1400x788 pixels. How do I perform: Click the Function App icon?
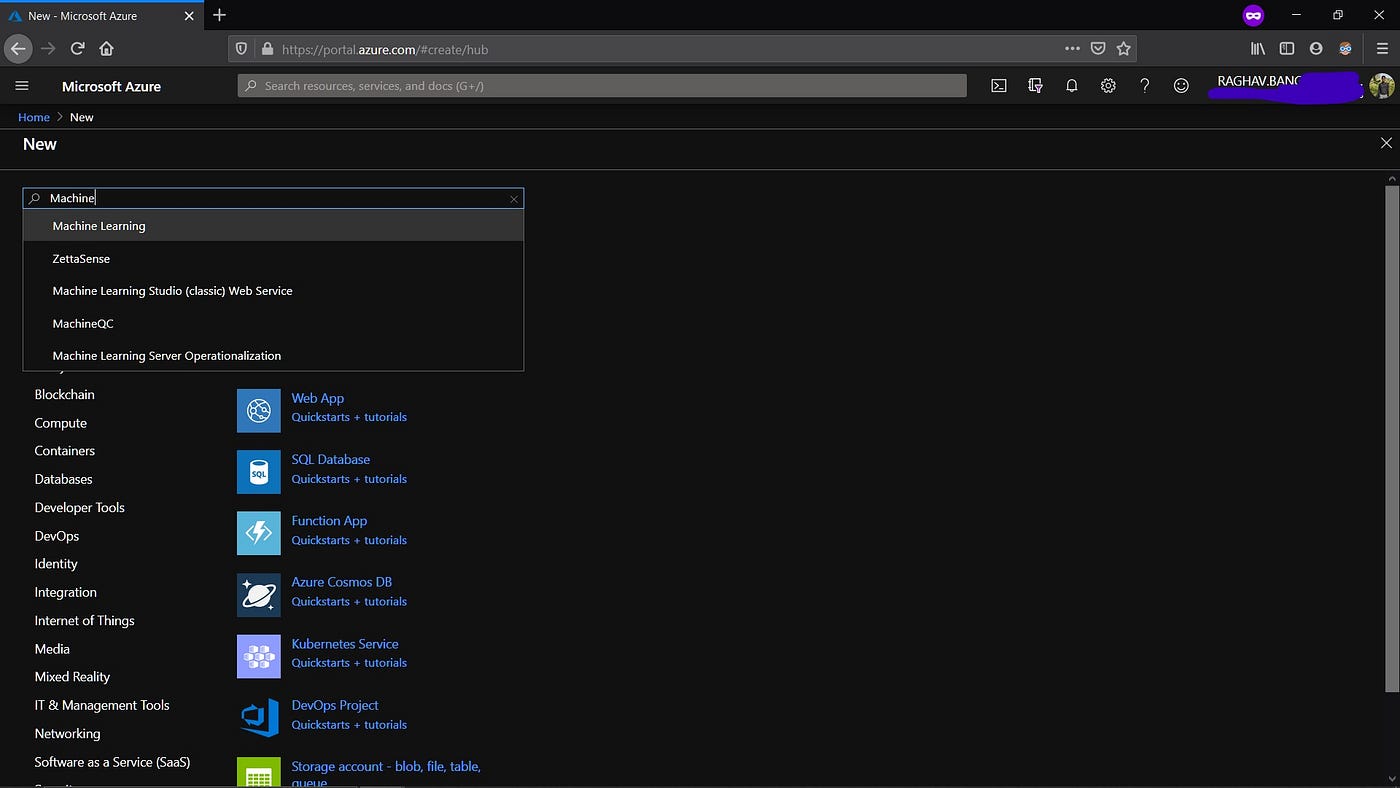click(x=259, y=533)
